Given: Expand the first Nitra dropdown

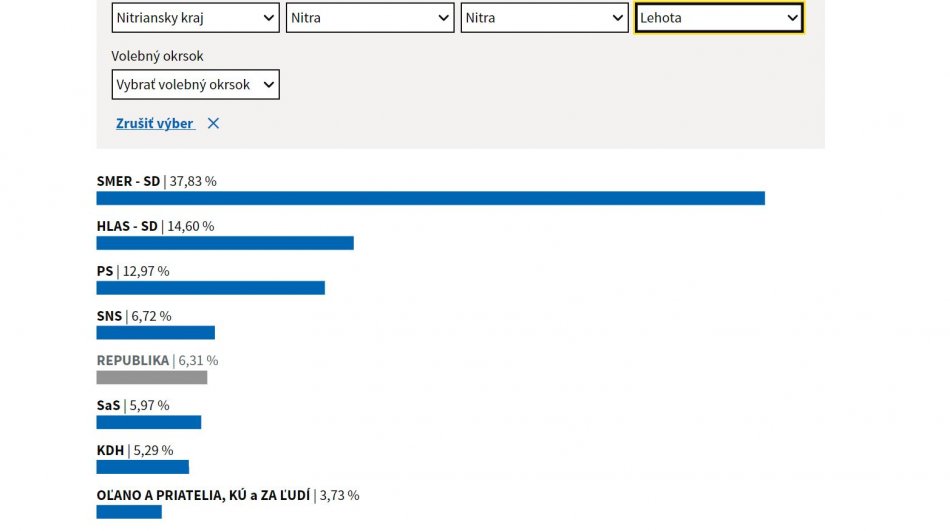Looking at the screenshot, I should tap(370, 18).
